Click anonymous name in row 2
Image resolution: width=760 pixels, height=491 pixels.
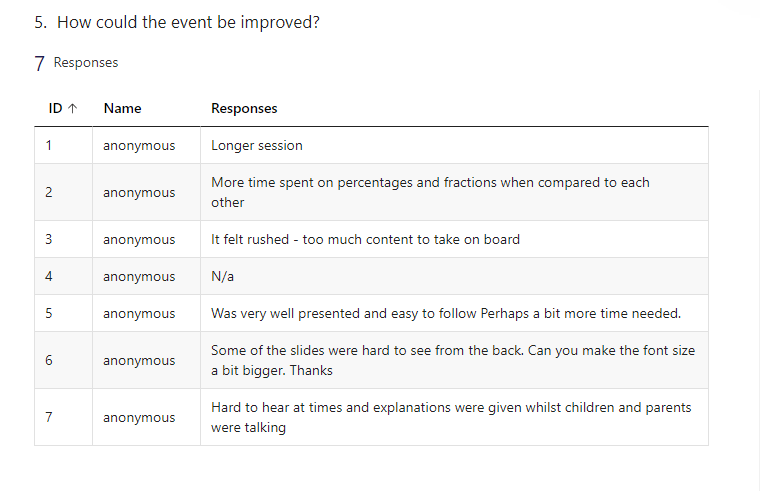click(x=139, y=192)
